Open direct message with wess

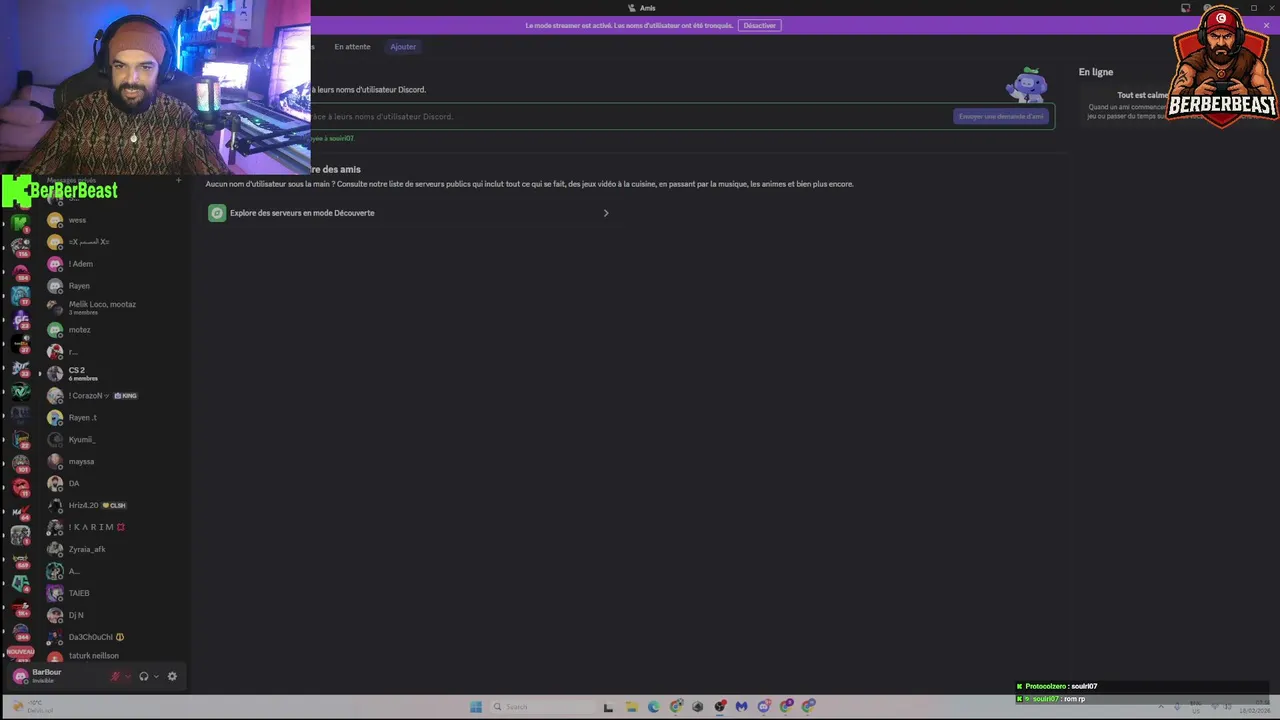[112, 220]
